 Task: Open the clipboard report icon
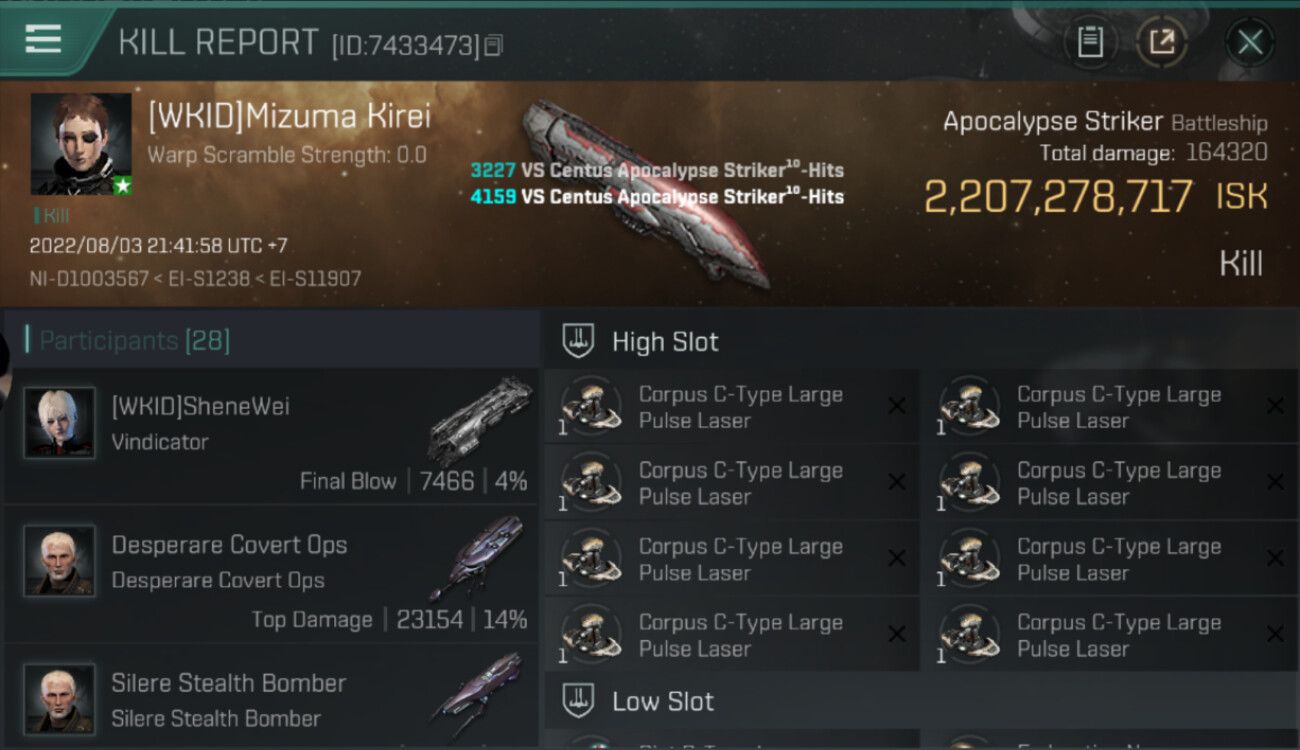pyautogui.click(x=1090, y=42)
